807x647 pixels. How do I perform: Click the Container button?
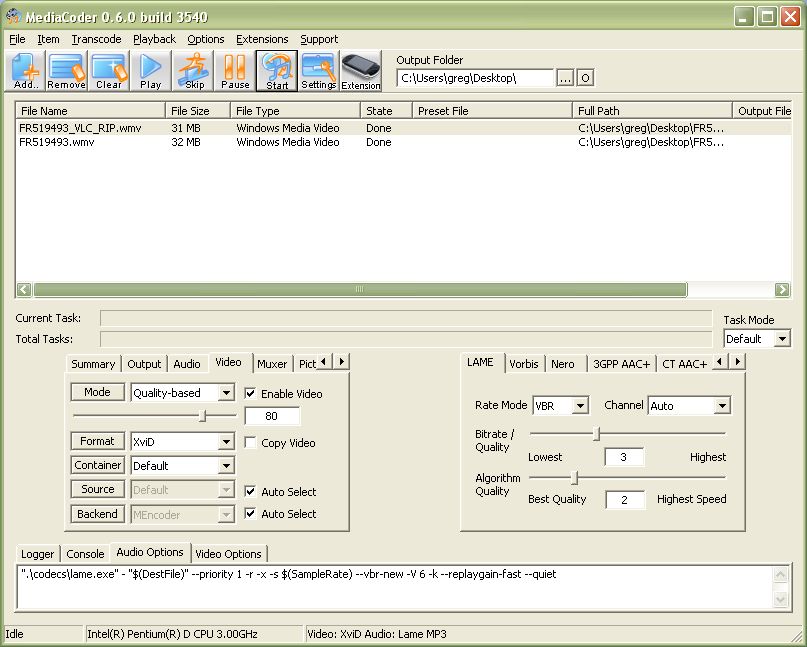pos(98,465)
